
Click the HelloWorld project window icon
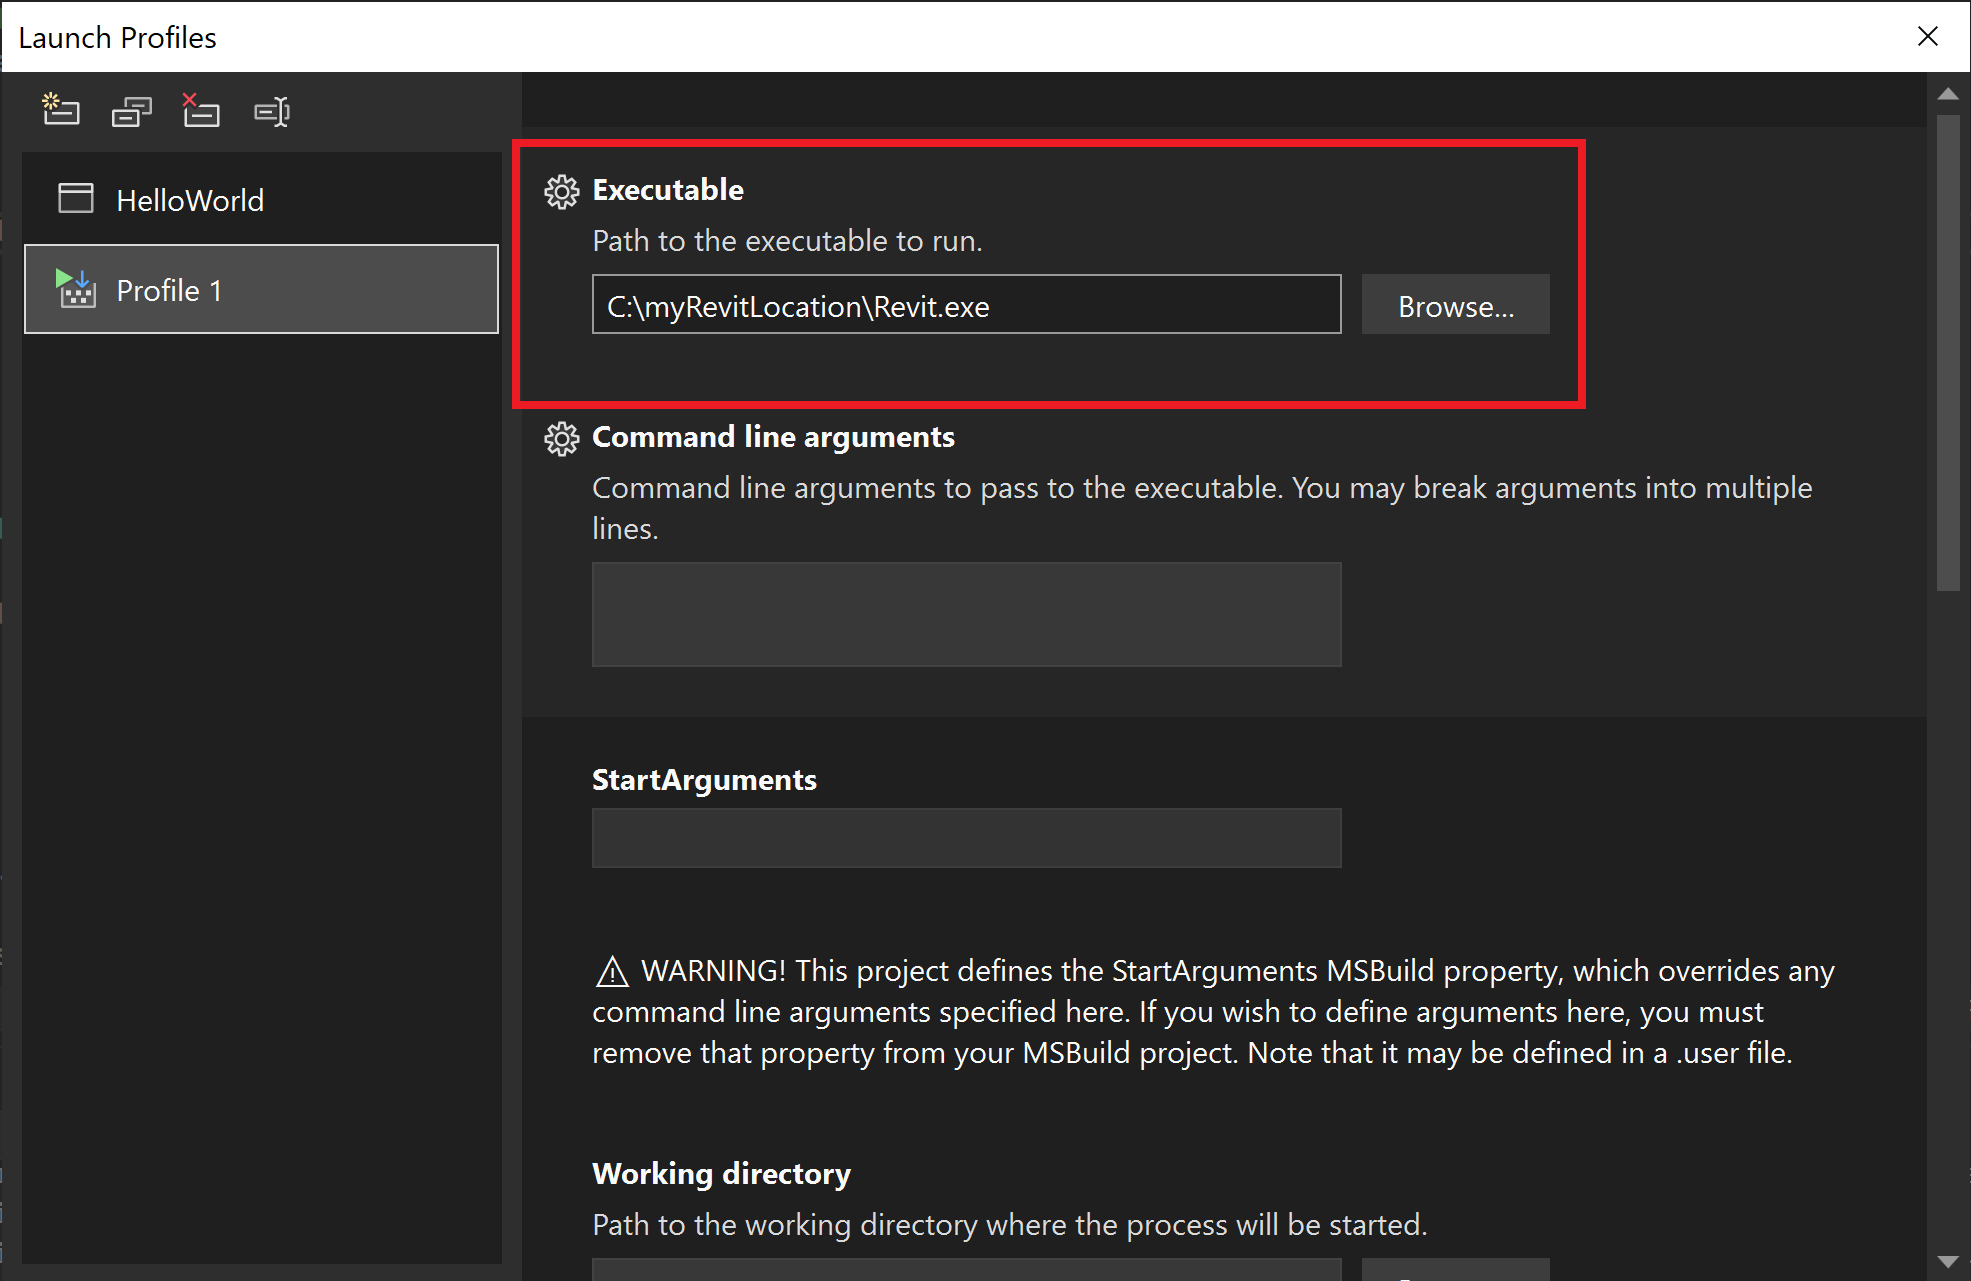76,198
